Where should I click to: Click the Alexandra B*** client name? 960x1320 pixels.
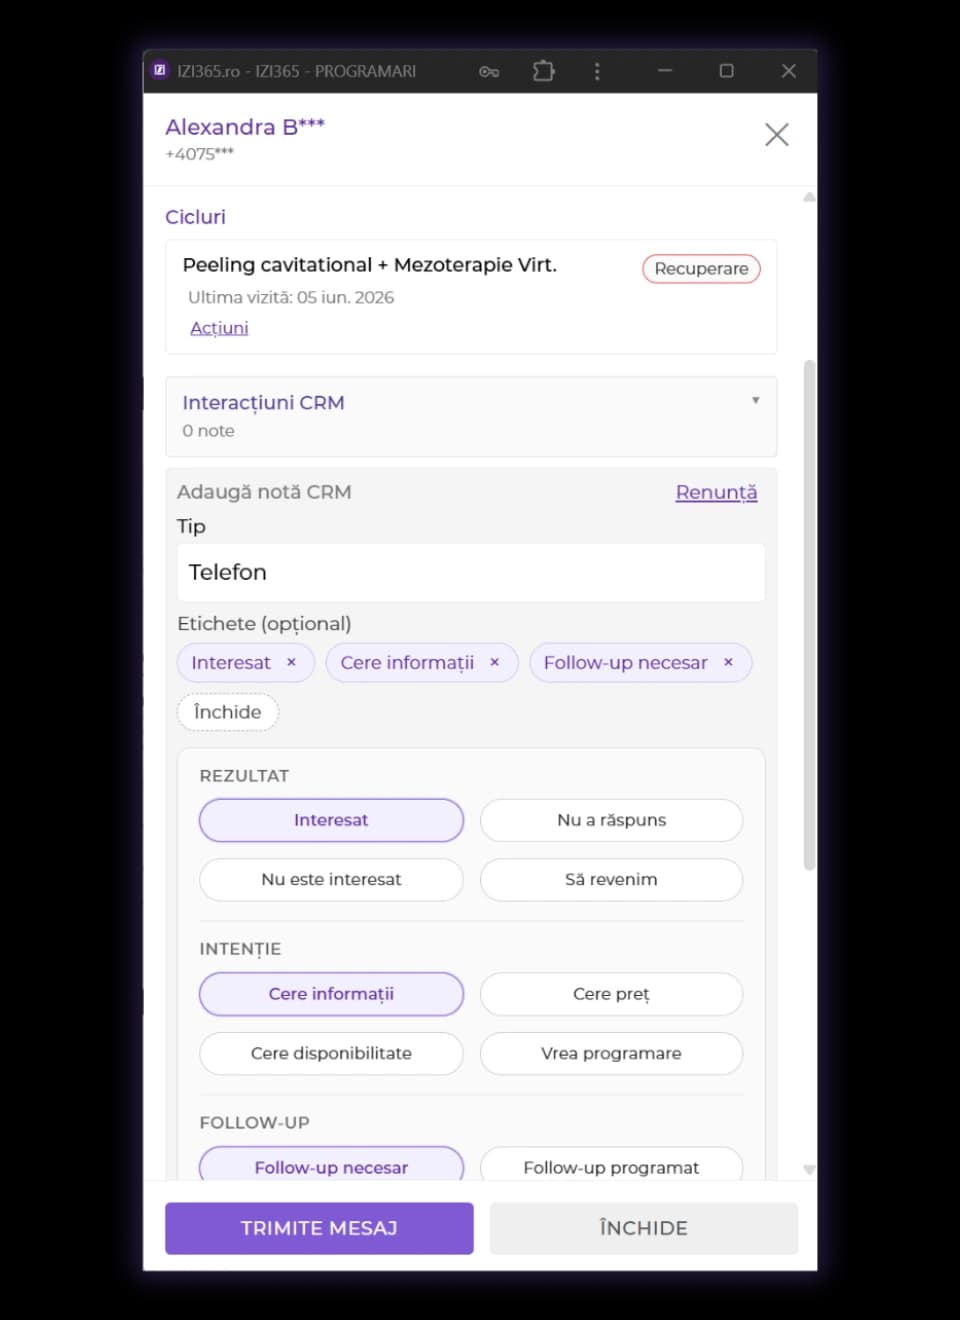tap(245, 127)
